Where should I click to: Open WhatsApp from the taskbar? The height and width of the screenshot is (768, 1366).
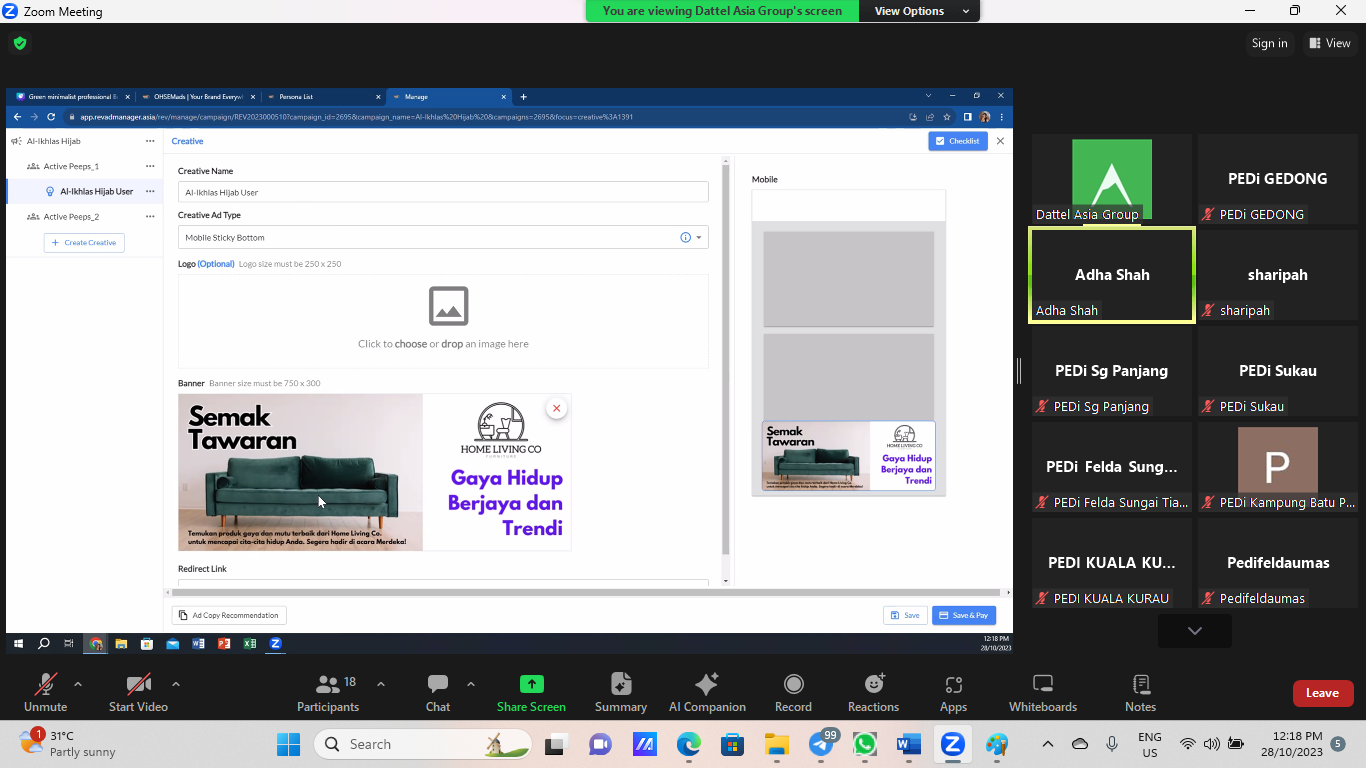click(864, 744)
